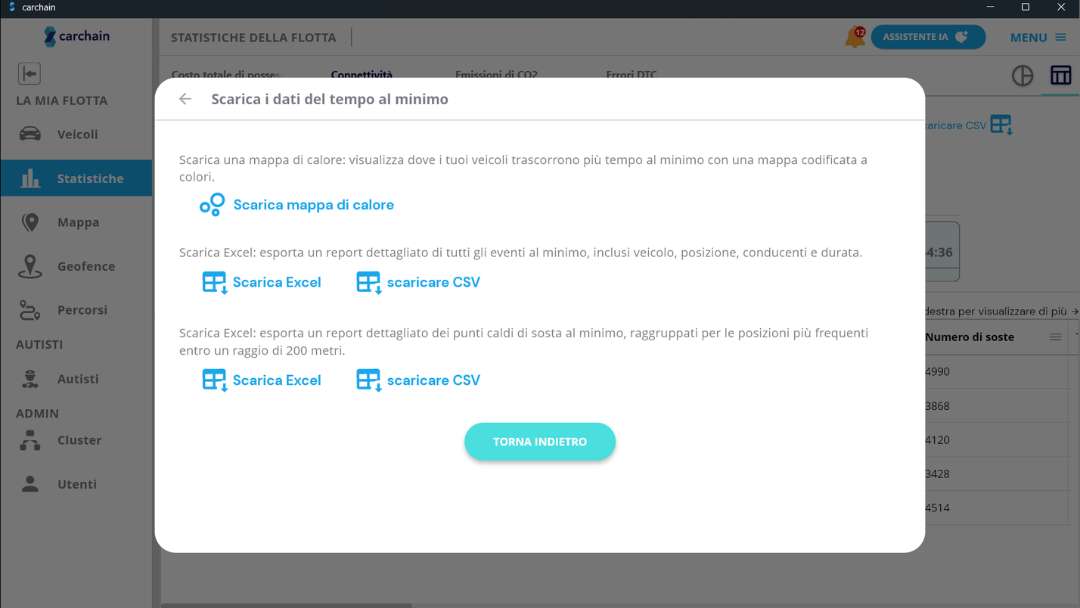Screen dimensions: 1080x608
Task: Click the 'Numero di soste' column menu
Action: (1055, 337)
